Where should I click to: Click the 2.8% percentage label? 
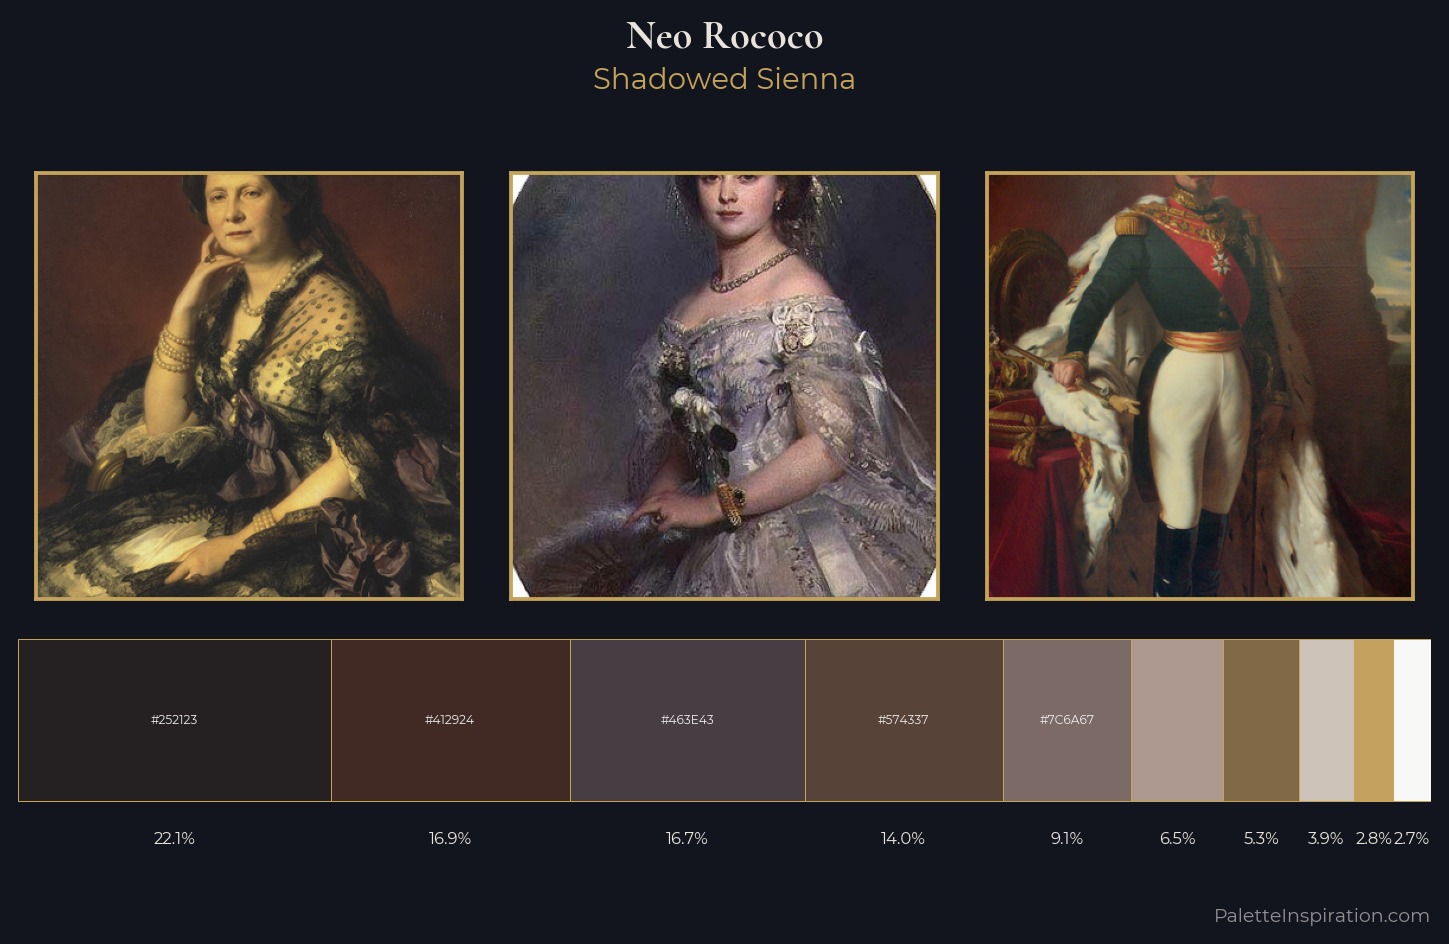tap(1373, 838)
